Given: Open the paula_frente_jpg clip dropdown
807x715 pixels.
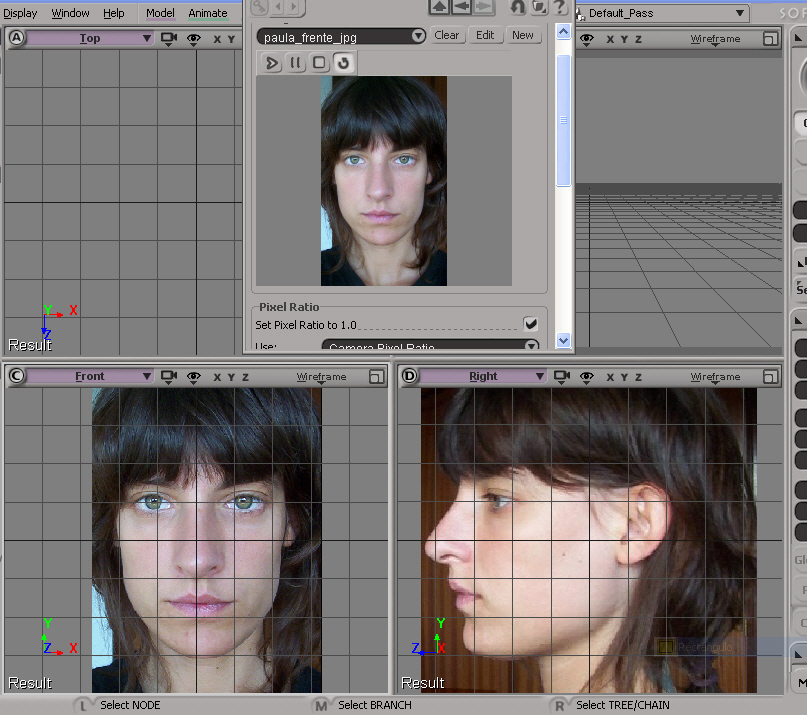Looking at the screenshot, I should 341,36.
